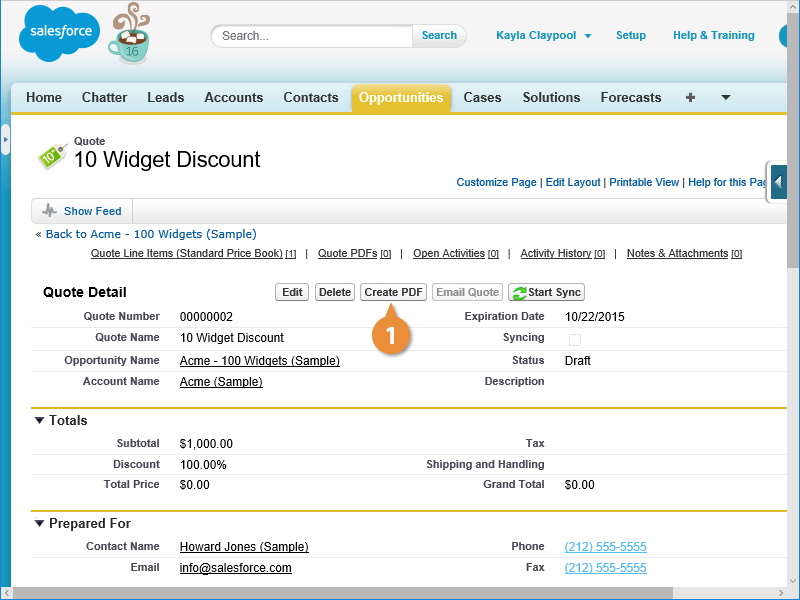The image size is (800, 600).
Task: Click the vertical scrollbar thumb
Action: pos(793,138)
